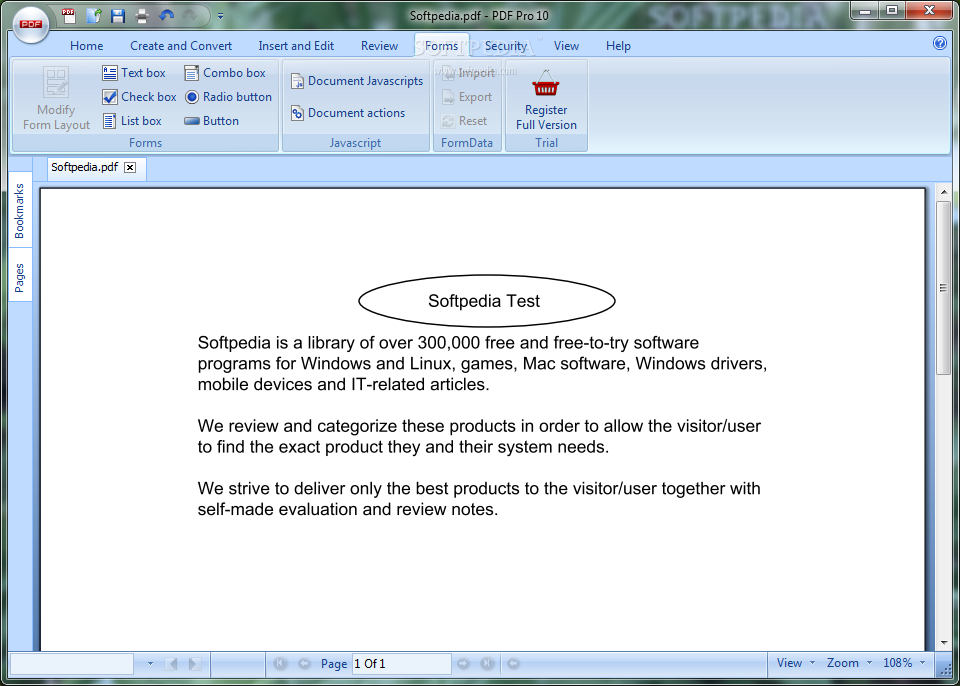Switch to the Help ribbon tab

click(618, 46)
